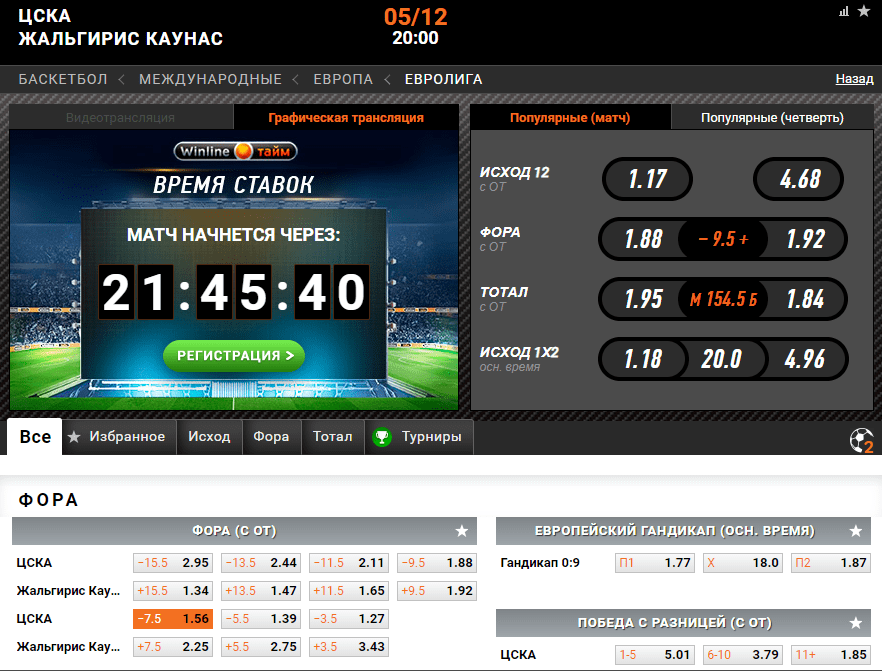
Task: Go back using the Назад link
Action: (x=854, y=79)
